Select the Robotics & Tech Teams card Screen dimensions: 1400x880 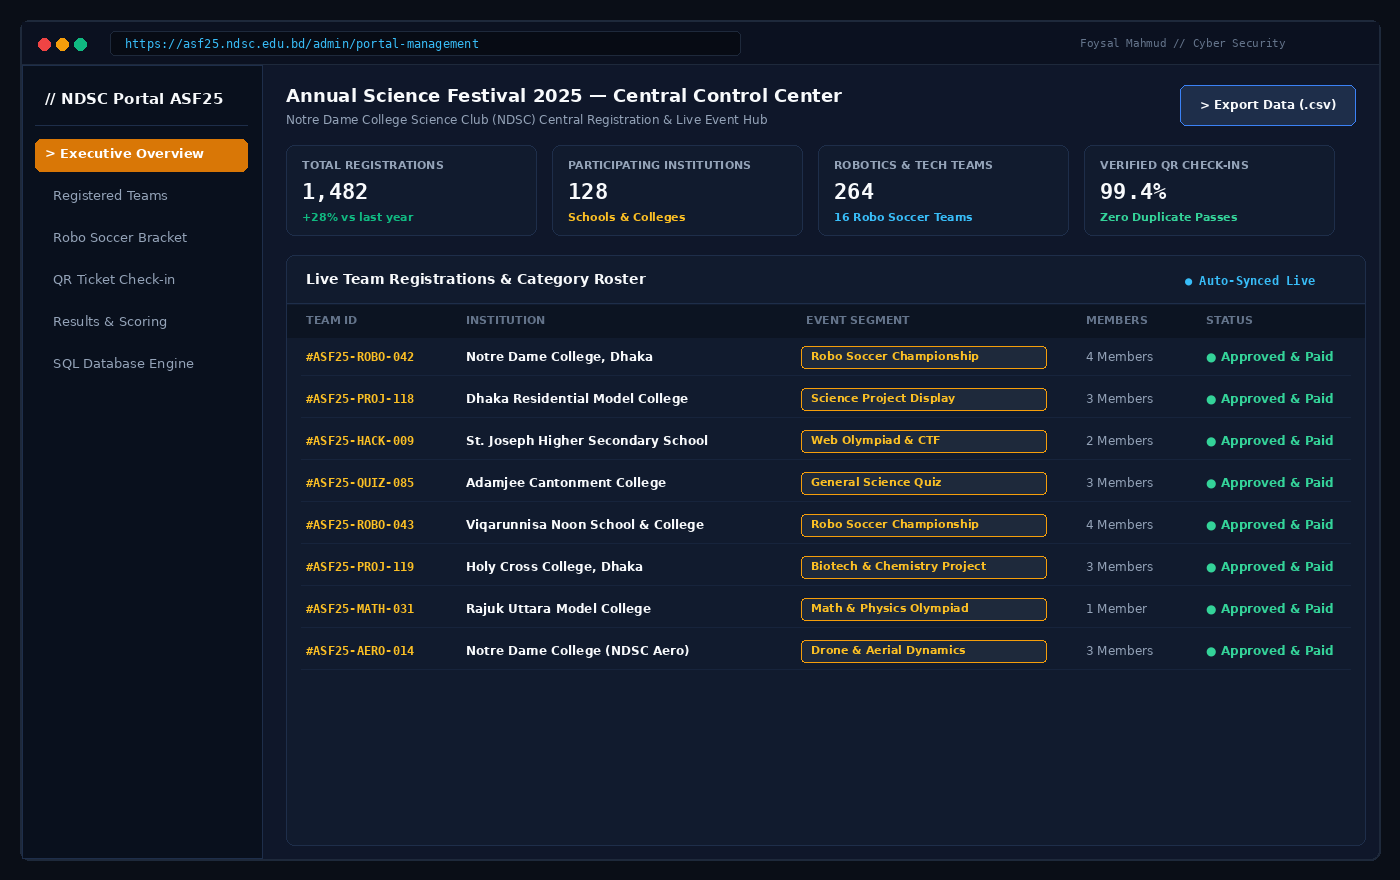[943, 191]
